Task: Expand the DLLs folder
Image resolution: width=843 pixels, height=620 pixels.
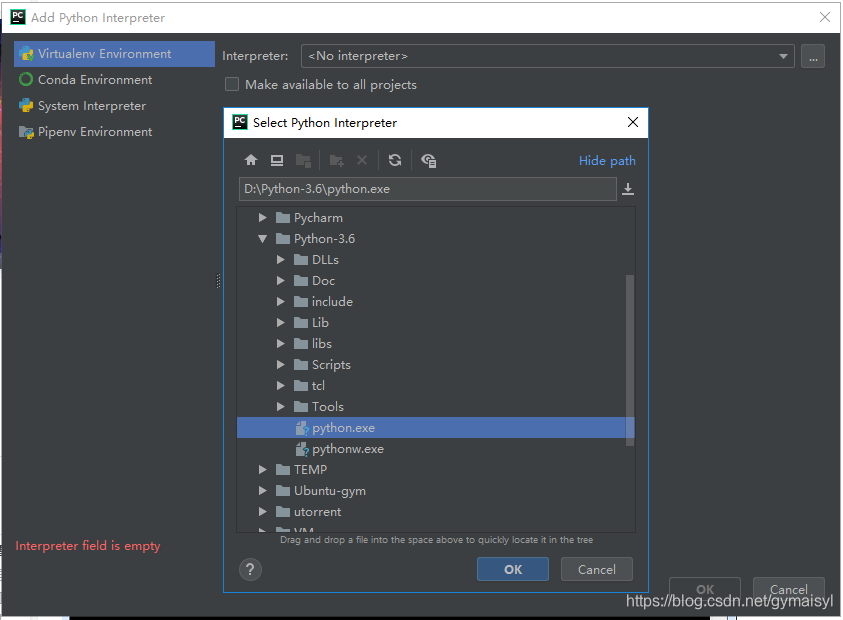Action: point(280,259)
